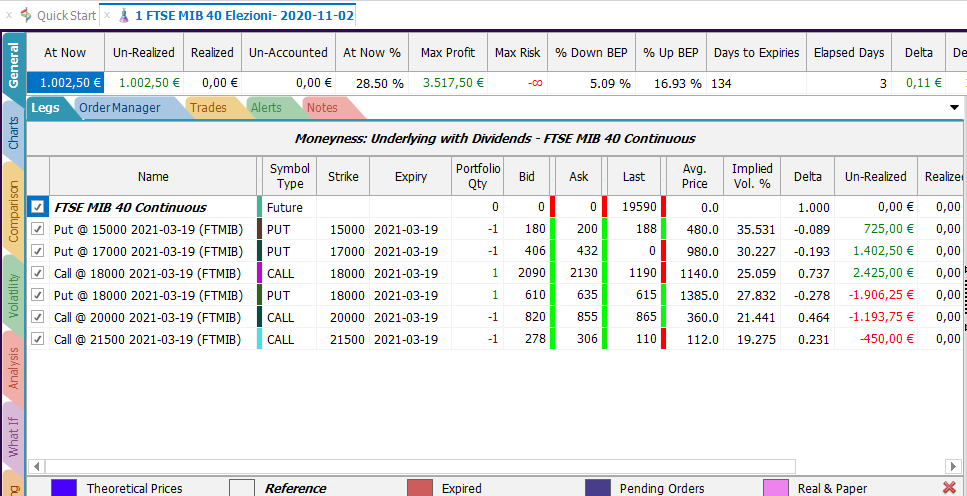Switch to the Order Manager tab
This screenshot has width=967, height=496.
point(120,108)
